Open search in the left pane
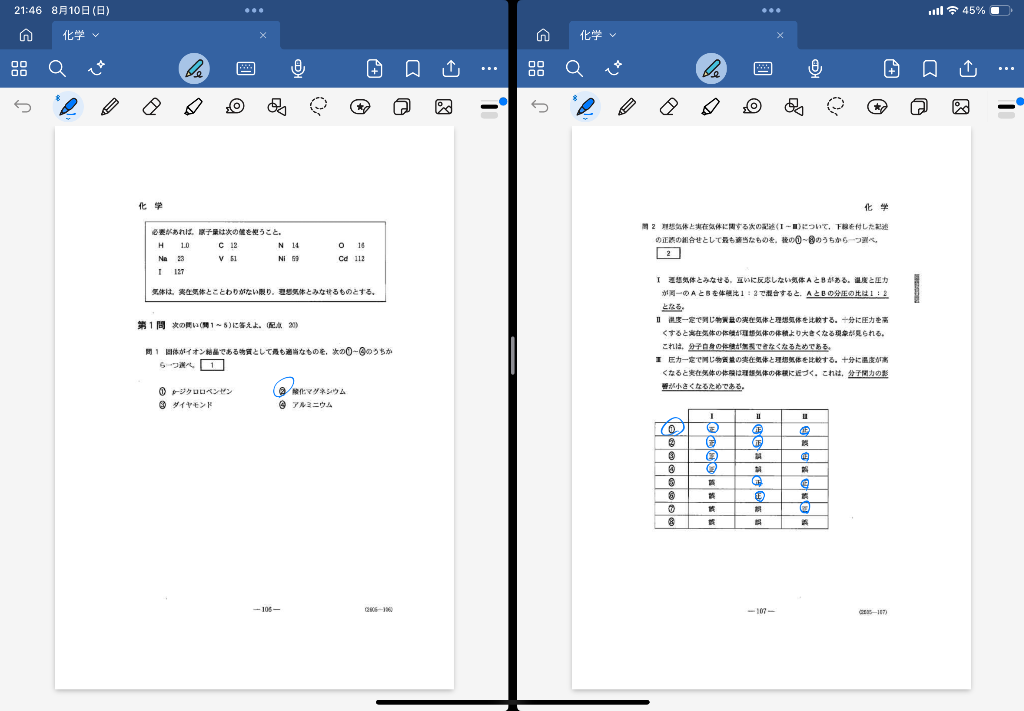The image size is (1024, 711). (x=57, y=69)
